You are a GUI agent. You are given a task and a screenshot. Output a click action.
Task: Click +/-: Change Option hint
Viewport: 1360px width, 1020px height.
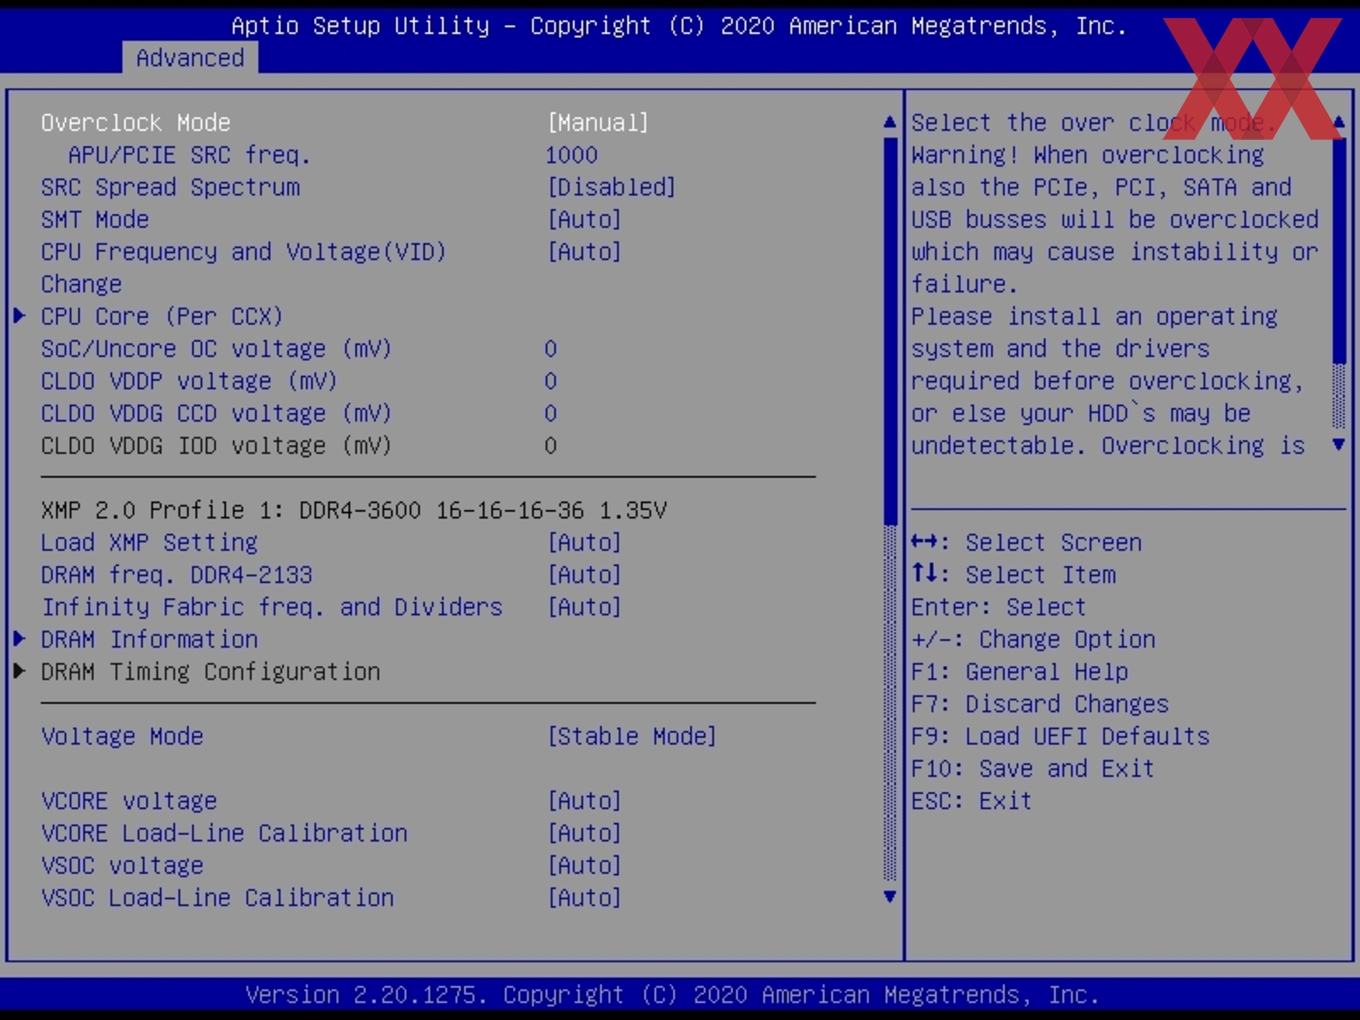click(x=1034, y=639)
